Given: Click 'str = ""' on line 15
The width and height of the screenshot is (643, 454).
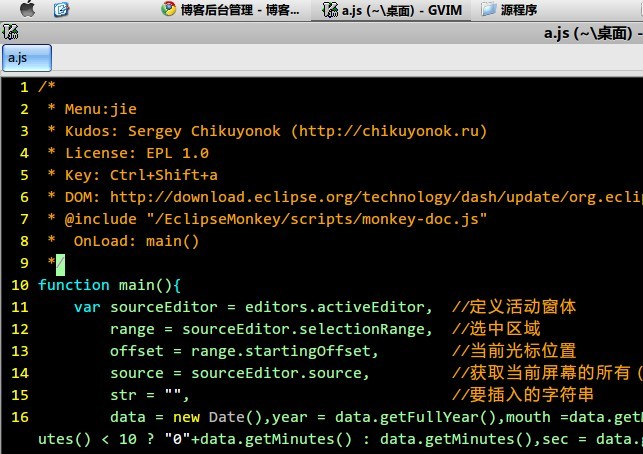Looking at the screenshot, I should tap(146, 395).
